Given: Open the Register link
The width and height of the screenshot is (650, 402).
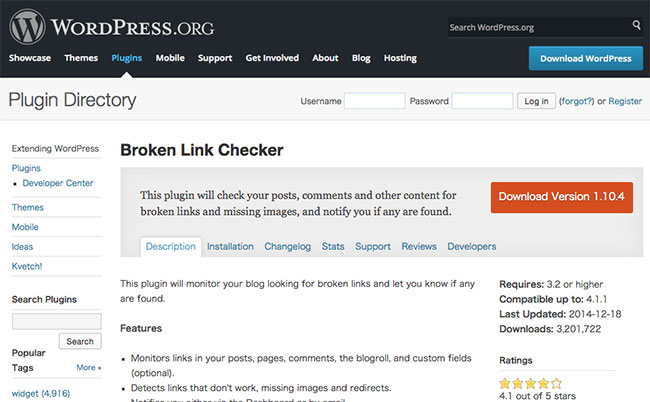Looking at the screenshot, I should coord(625,101).
